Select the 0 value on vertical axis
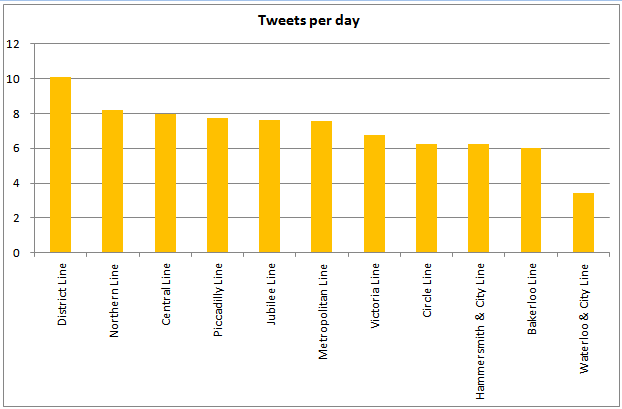The image size is (622, 409). pos(15,253)
